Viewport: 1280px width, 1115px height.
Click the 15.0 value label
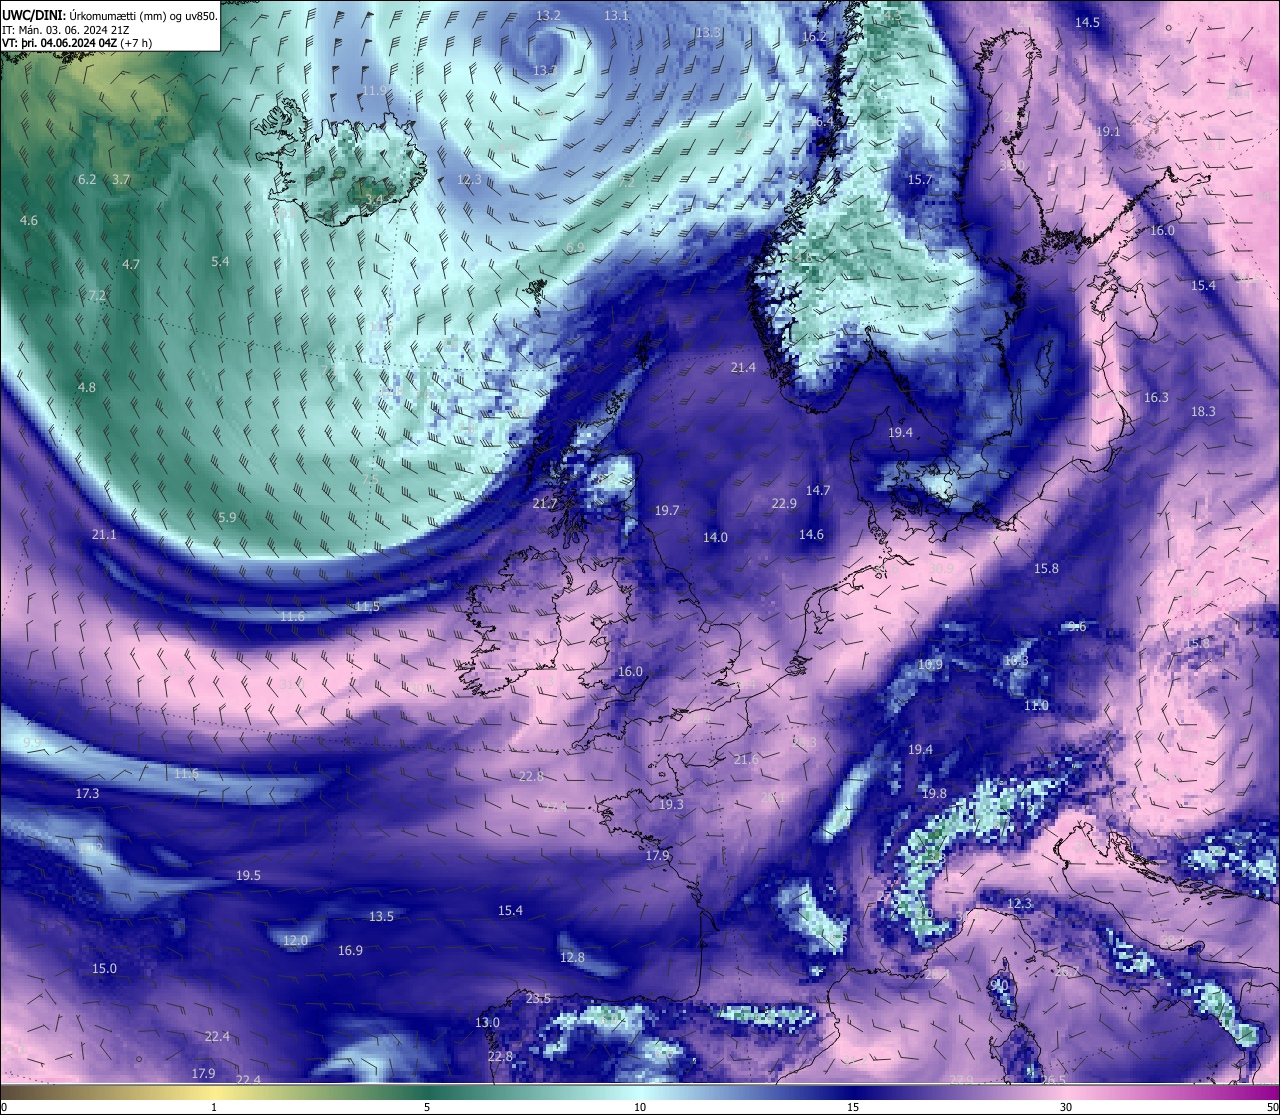click(104, 968)
